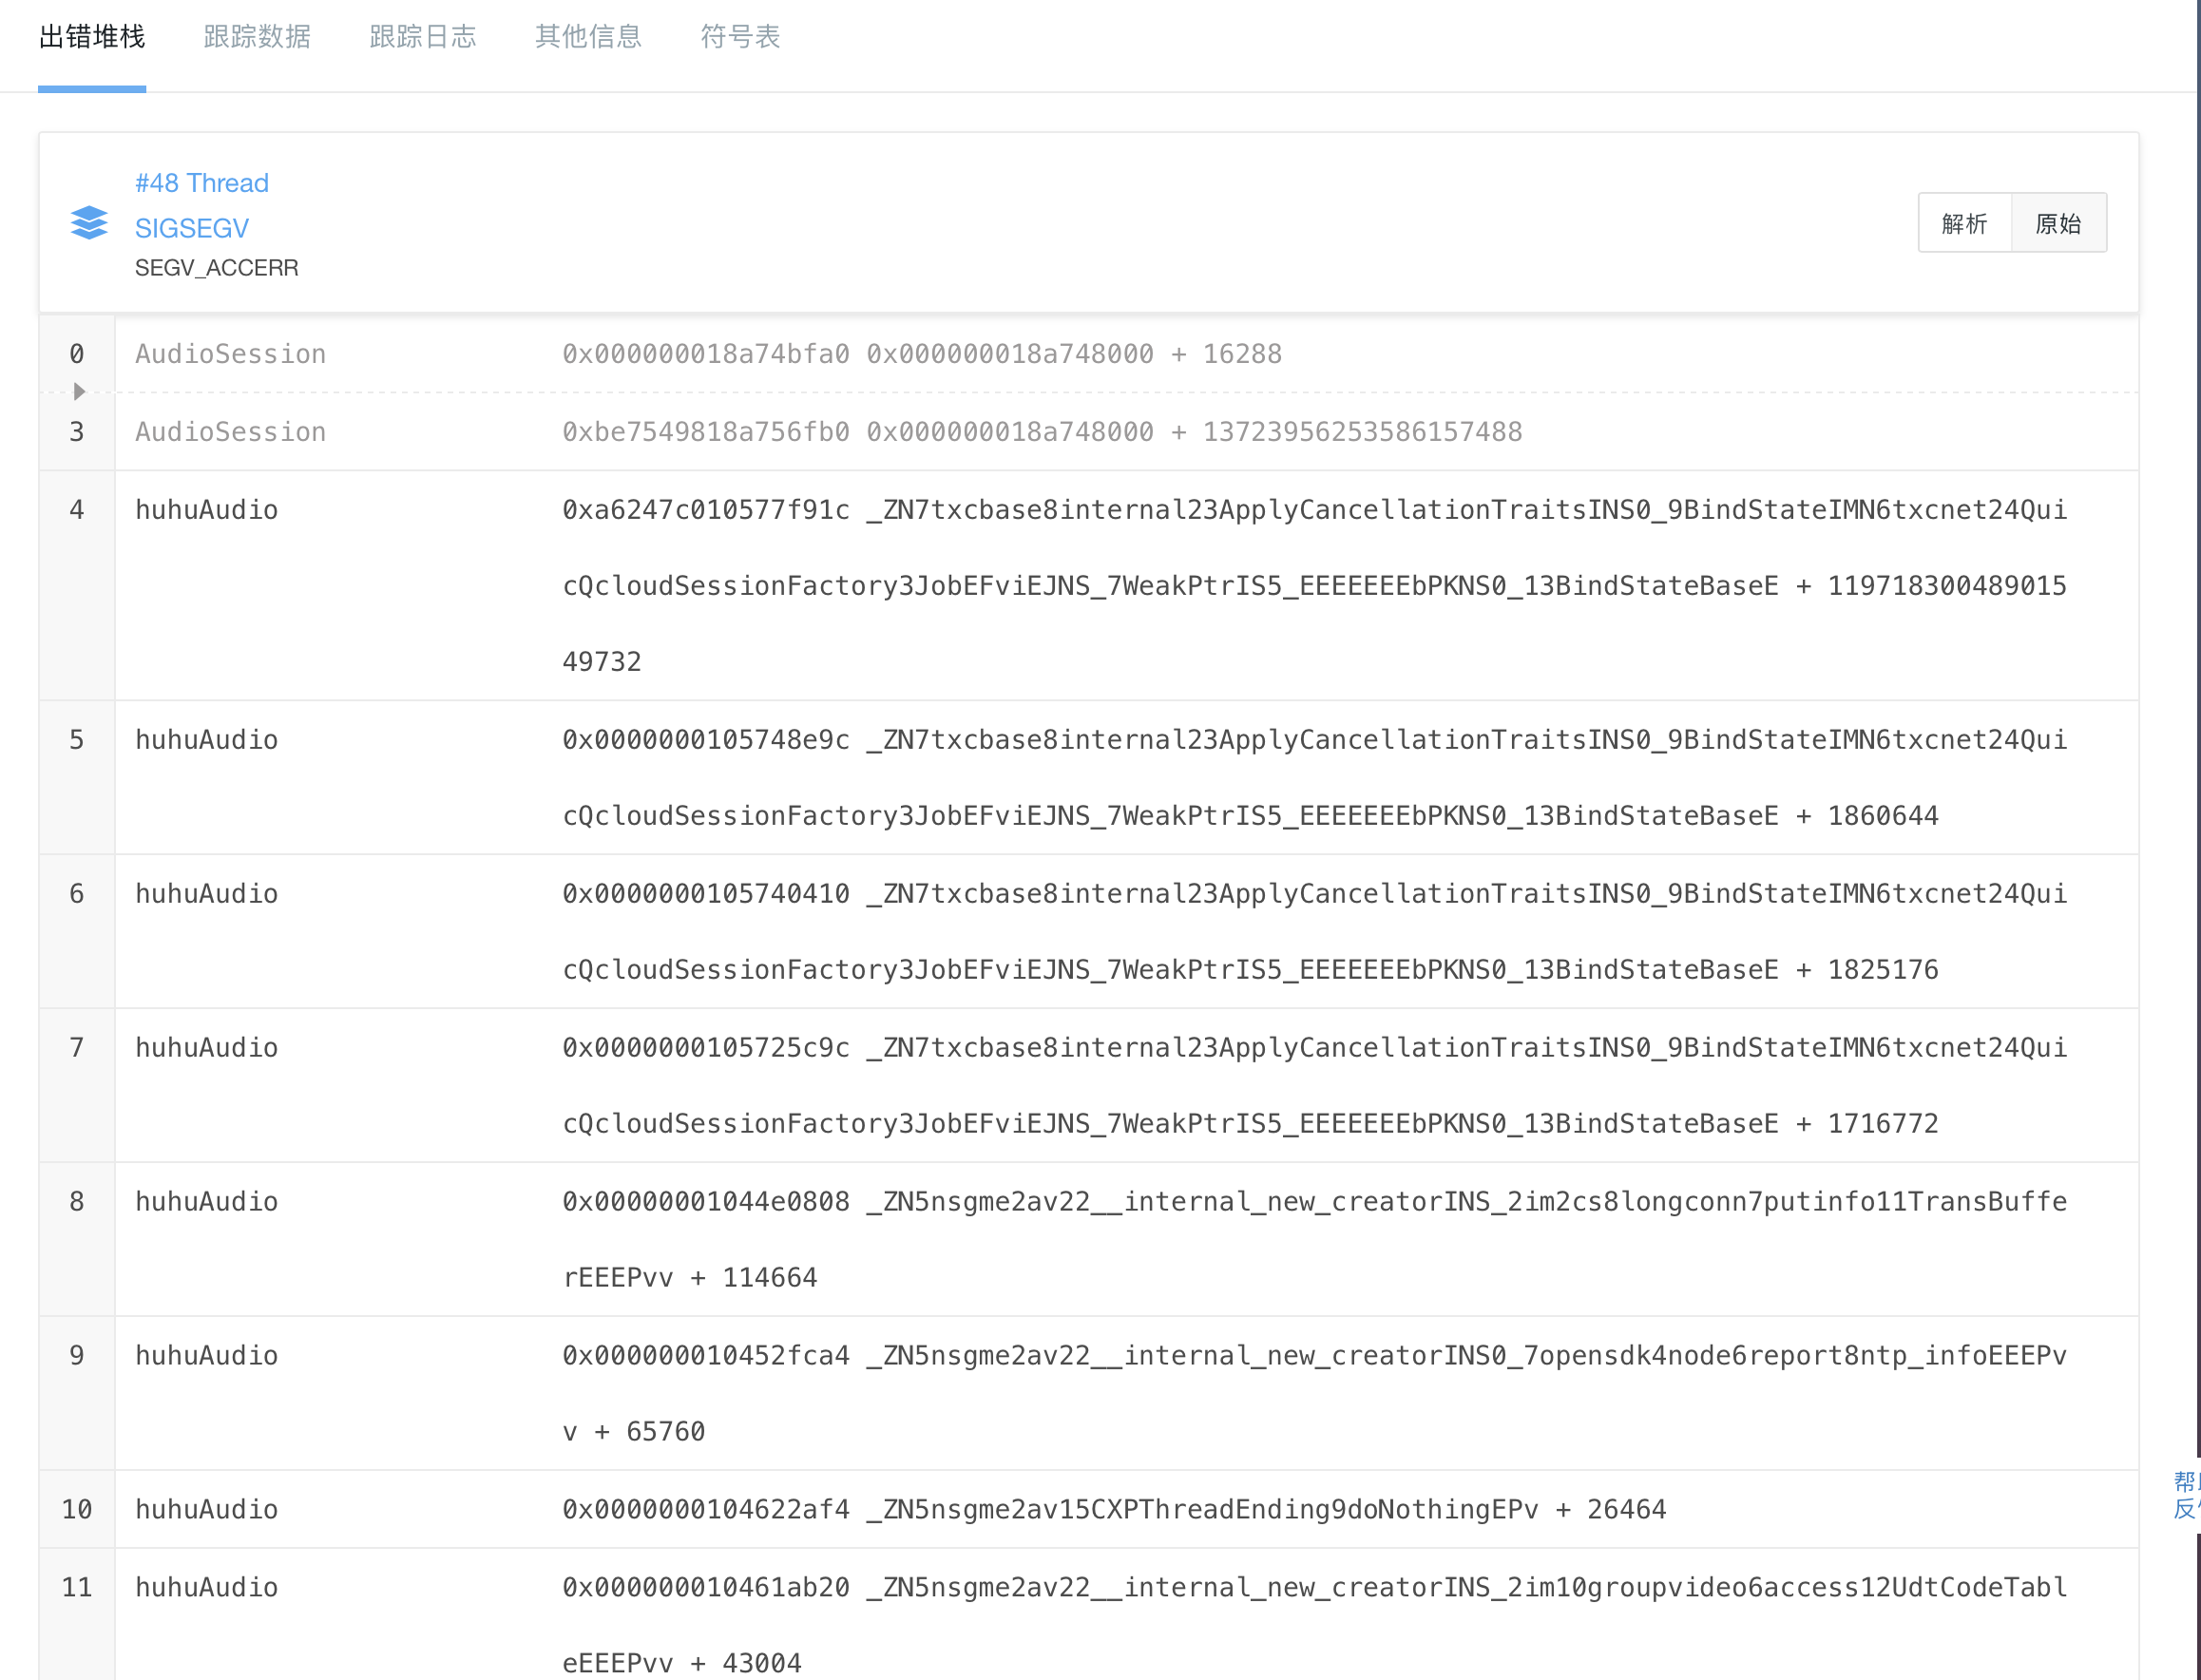
Task: Click the page vertical scrollbar
Action: click(x=2197, y=700)
